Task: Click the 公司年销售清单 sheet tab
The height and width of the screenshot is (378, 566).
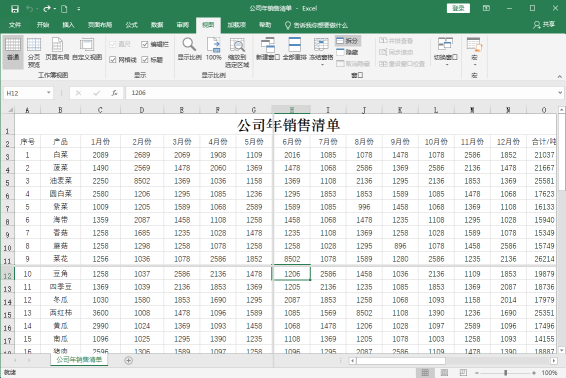Action: click(x=79, y=360)
